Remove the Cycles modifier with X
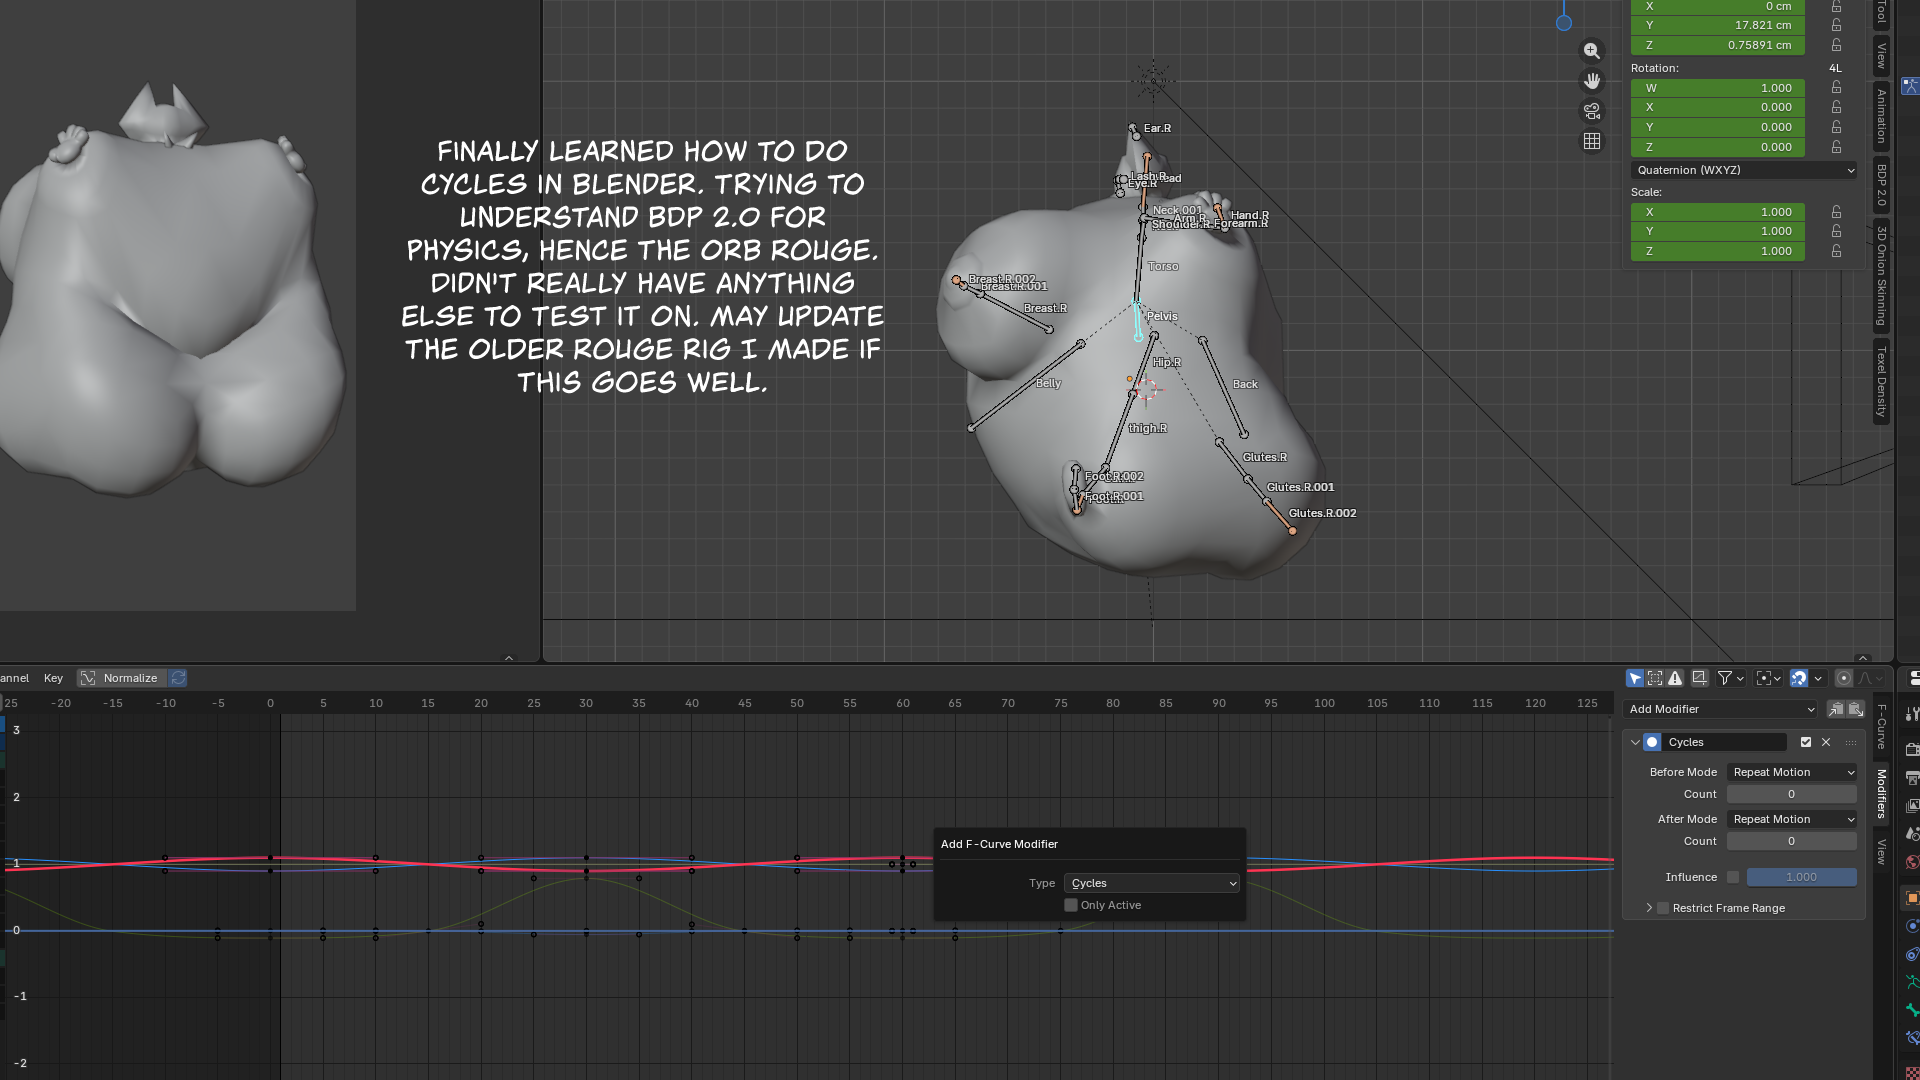The image size is (1920, 1080). click(x=1826, y=742)
